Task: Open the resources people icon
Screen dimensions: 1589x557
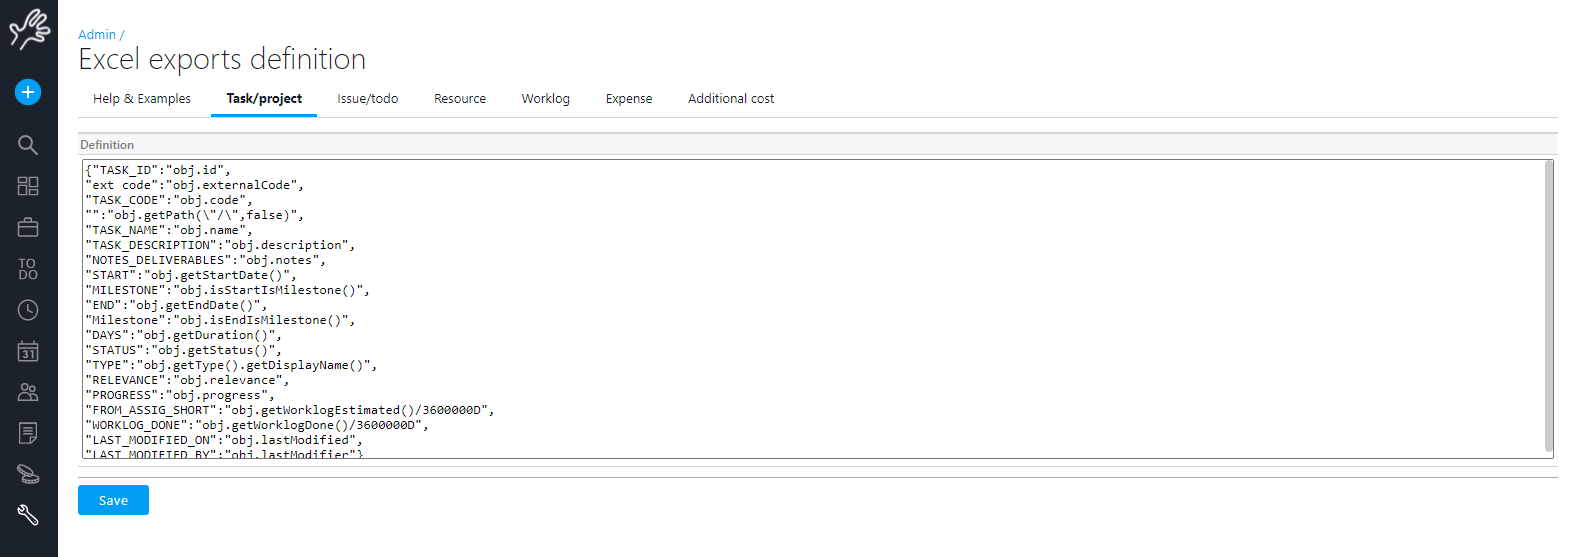Action: [x=28, y=392]
